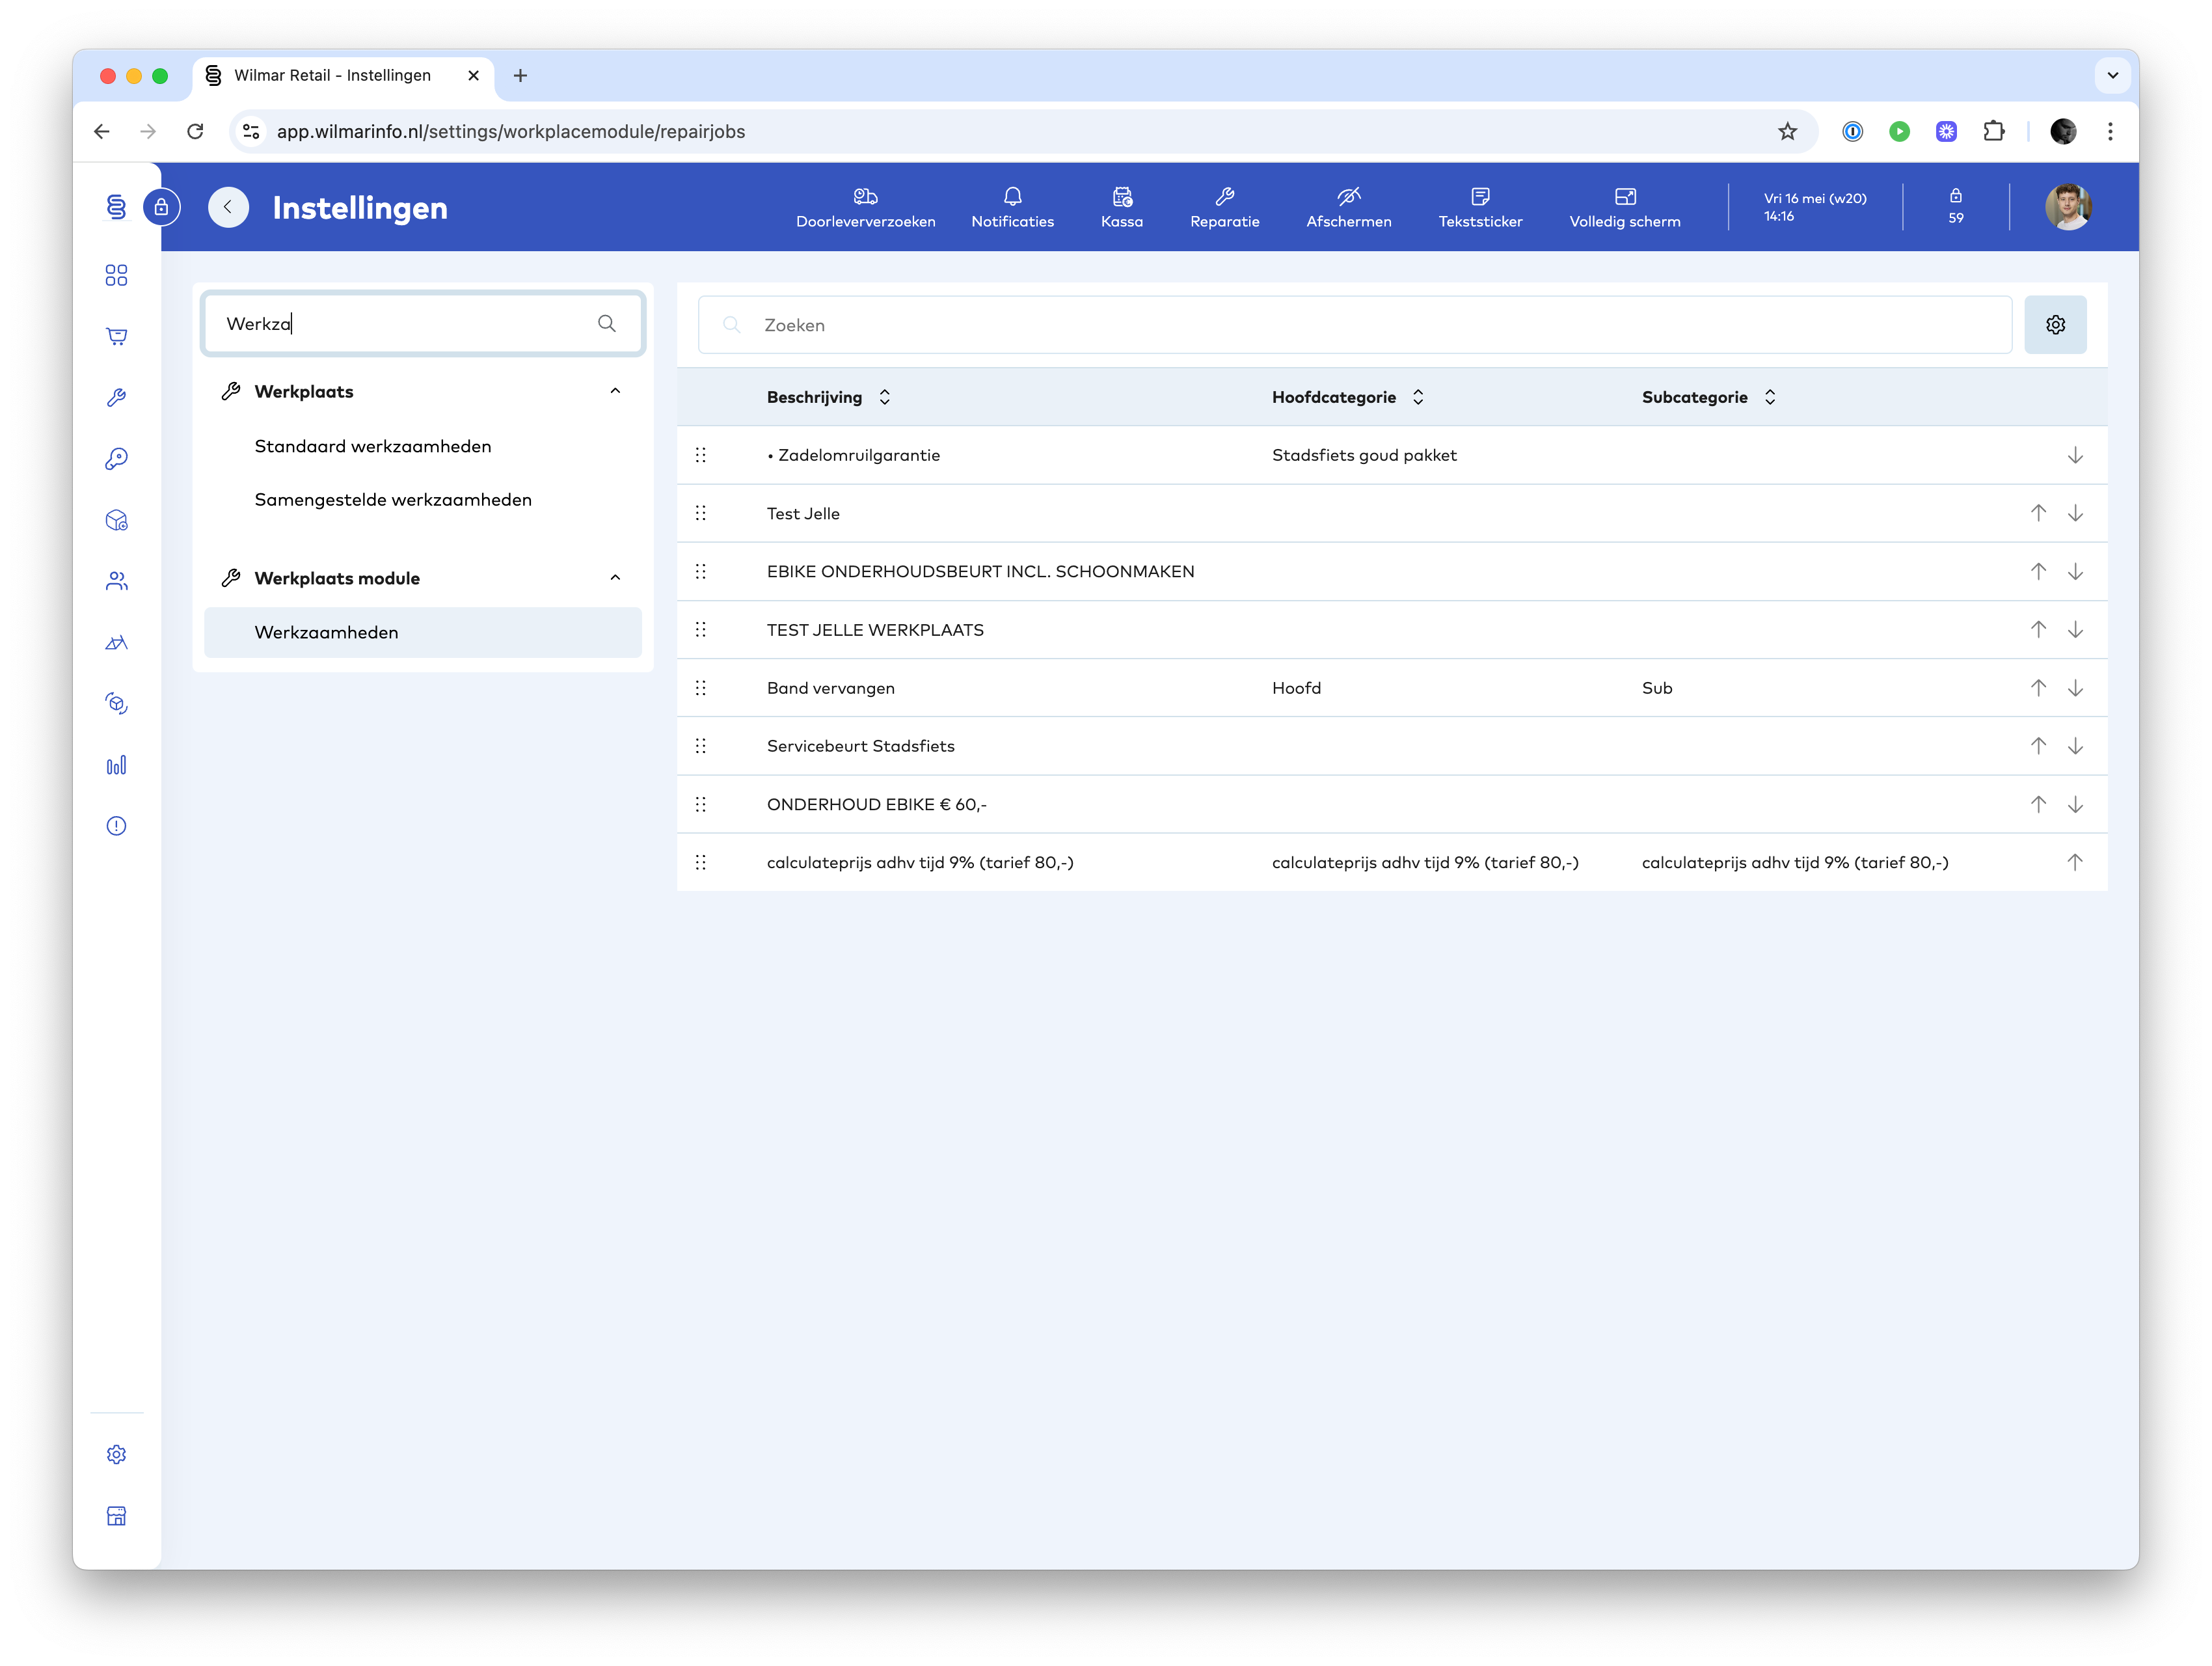Select Standaard werkzaamheden menu item

click(373, 446)
